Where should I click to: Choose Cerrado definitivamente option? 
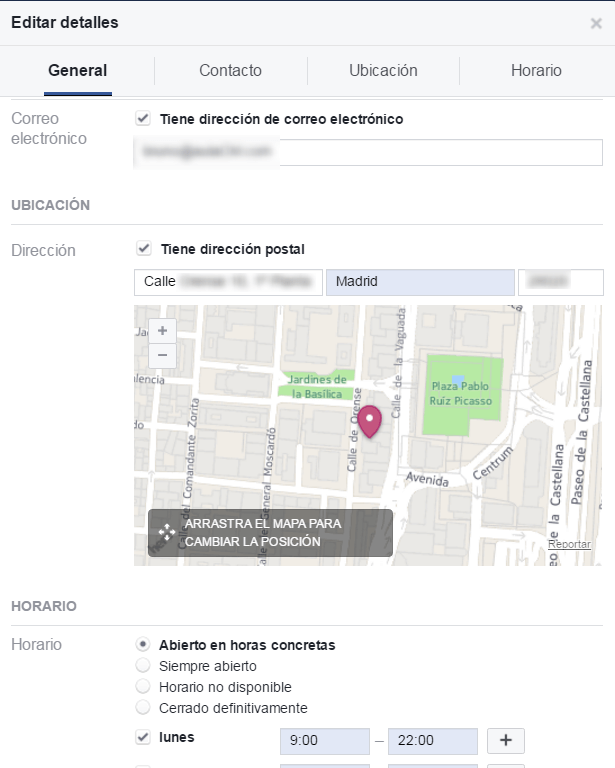click(x=143, y=707)
